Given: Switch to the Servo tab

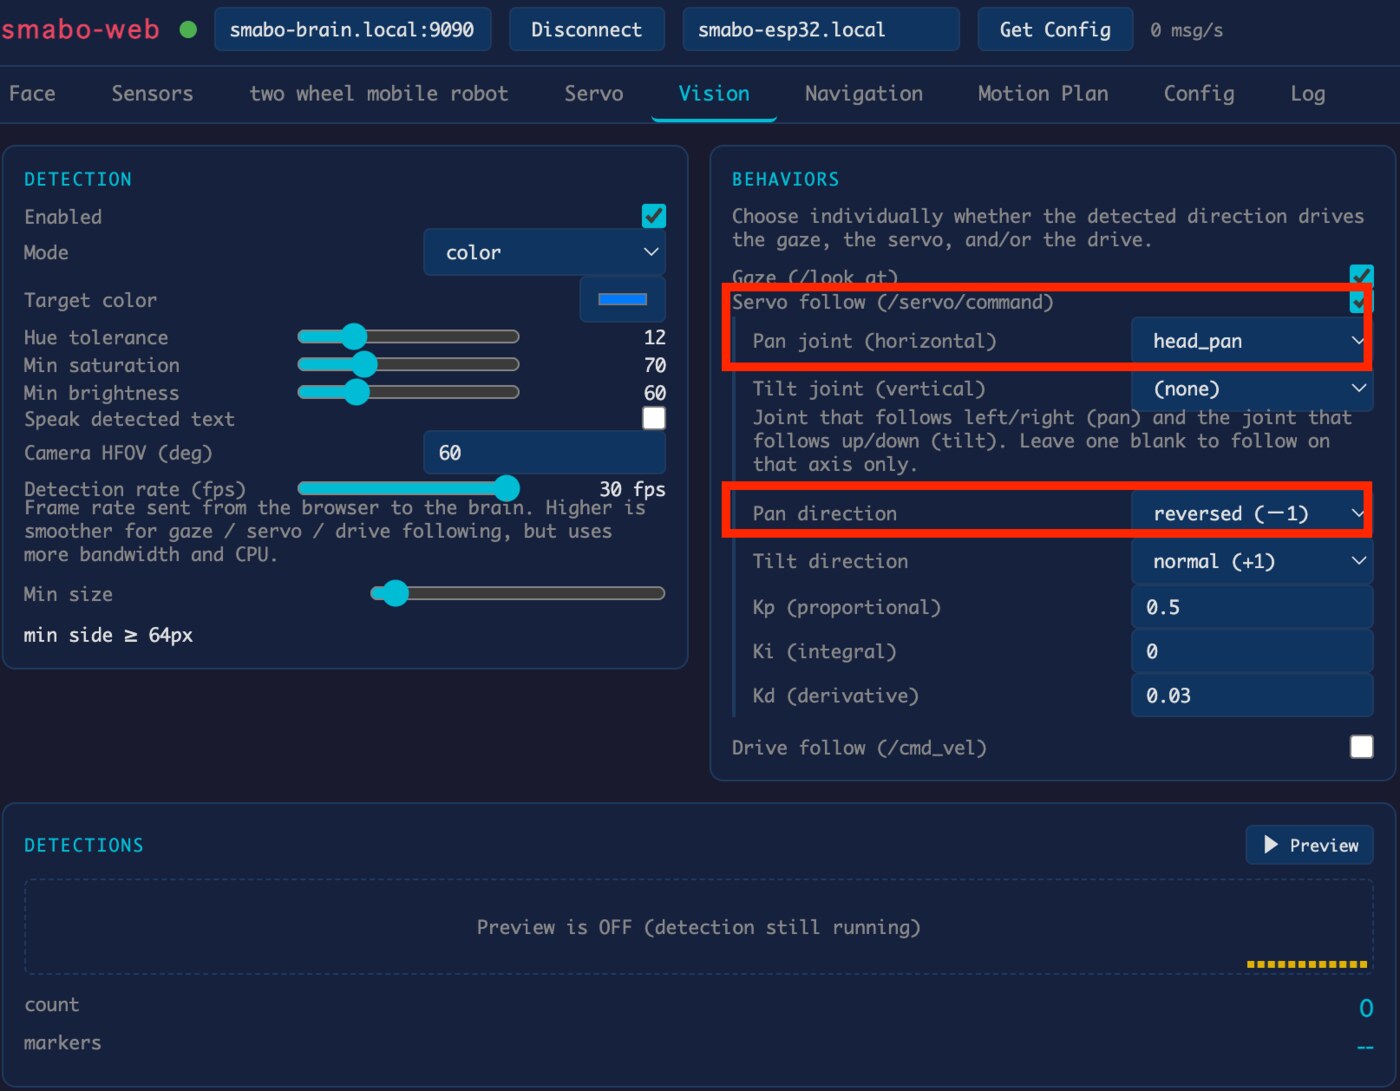Looking at the screenshot, I should [x=593, y=94].
